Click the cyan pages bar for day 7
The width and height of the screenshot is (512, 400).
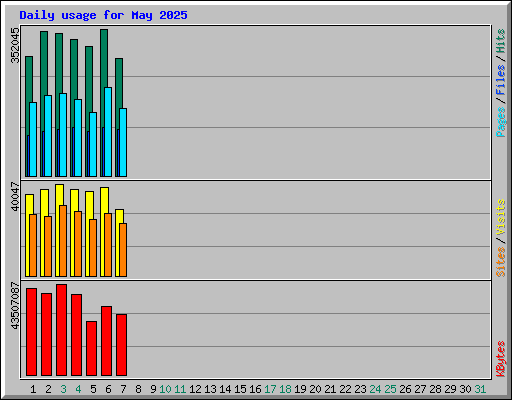coord(123,142)
